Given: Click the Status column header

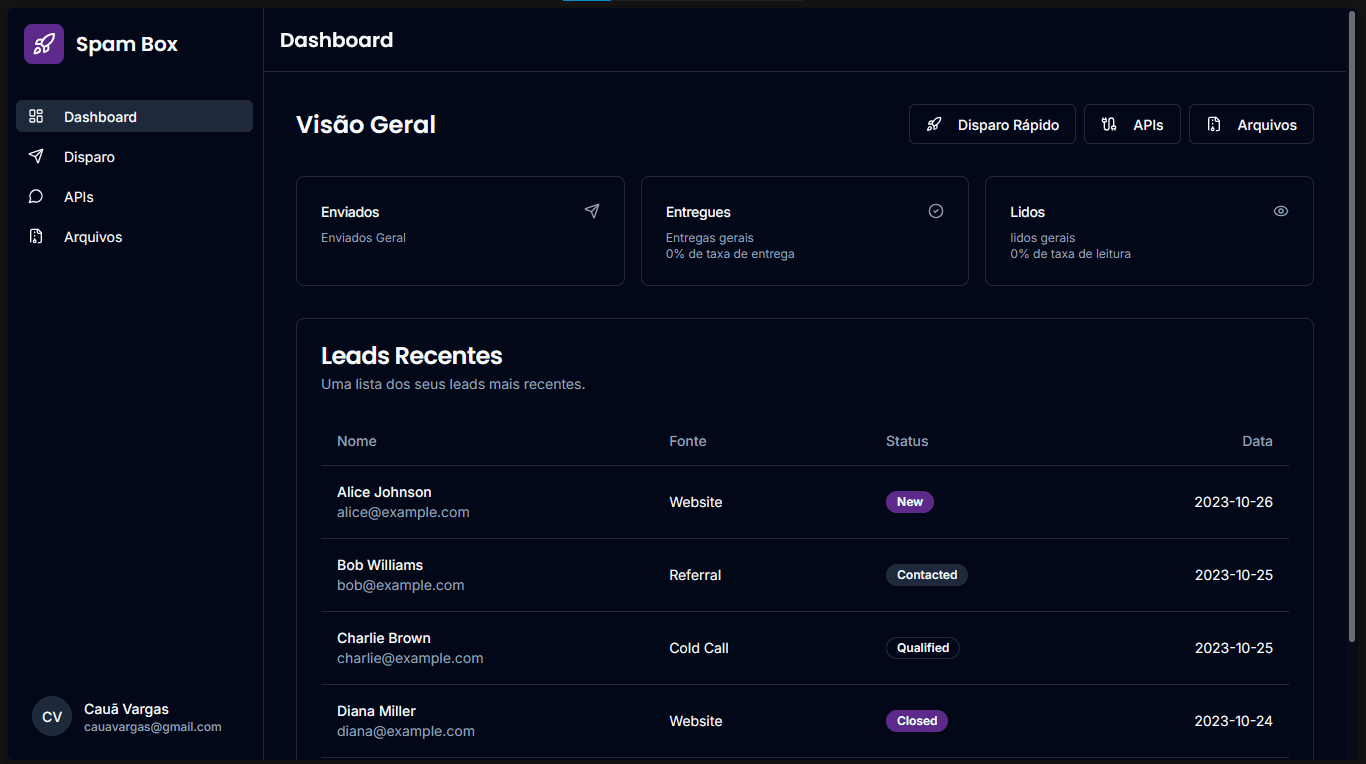Looking at the screenshot, I should 907,441.
